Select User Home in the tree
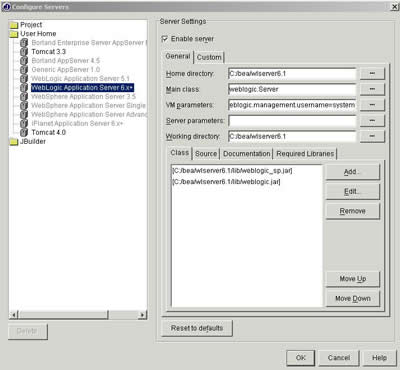This screenshot has height=370, width=400. click(x=38, y=34)
